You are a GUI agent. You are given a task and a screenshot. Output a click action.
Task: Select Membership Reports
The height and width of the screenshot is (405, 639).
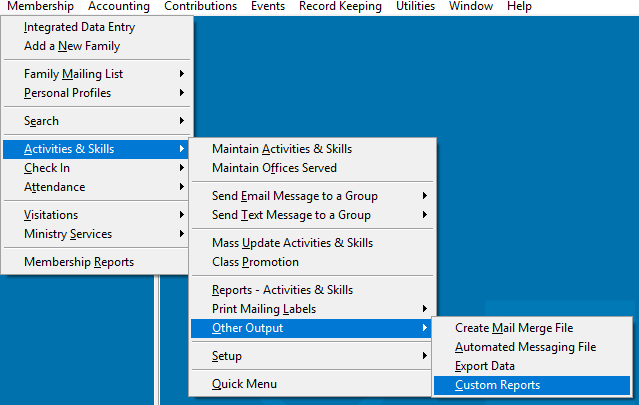79,262
